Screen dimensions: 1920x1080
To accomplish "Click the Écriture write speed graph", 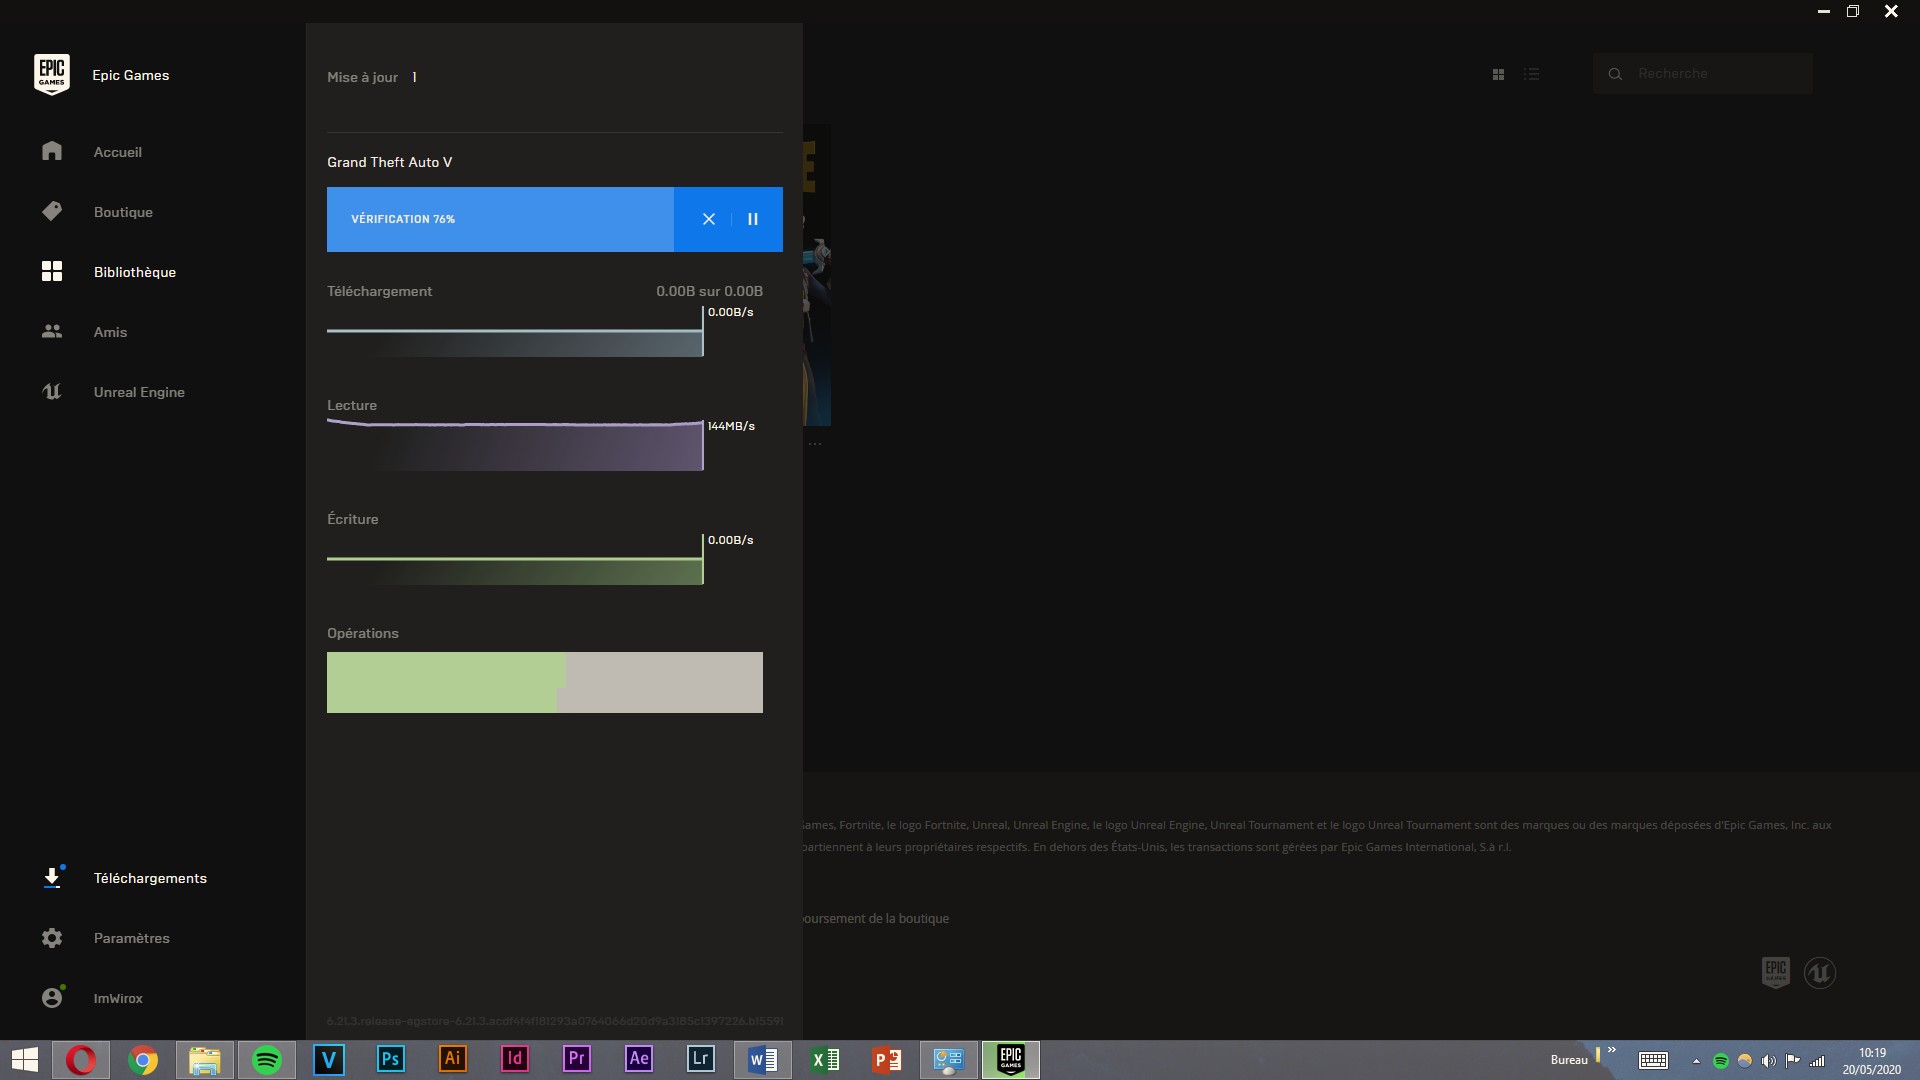I will coord(515,560).
